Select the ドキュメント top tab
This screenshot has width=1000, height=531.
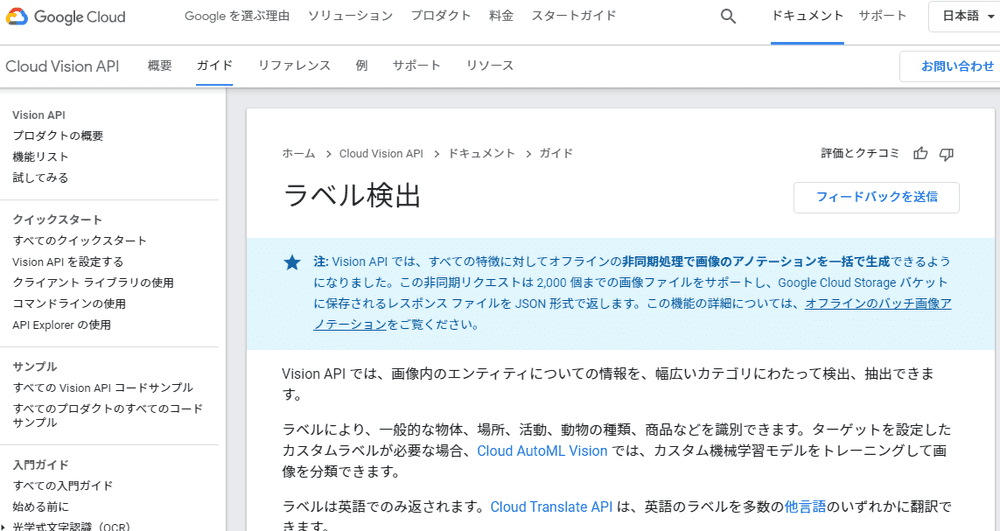click(807, 16)
